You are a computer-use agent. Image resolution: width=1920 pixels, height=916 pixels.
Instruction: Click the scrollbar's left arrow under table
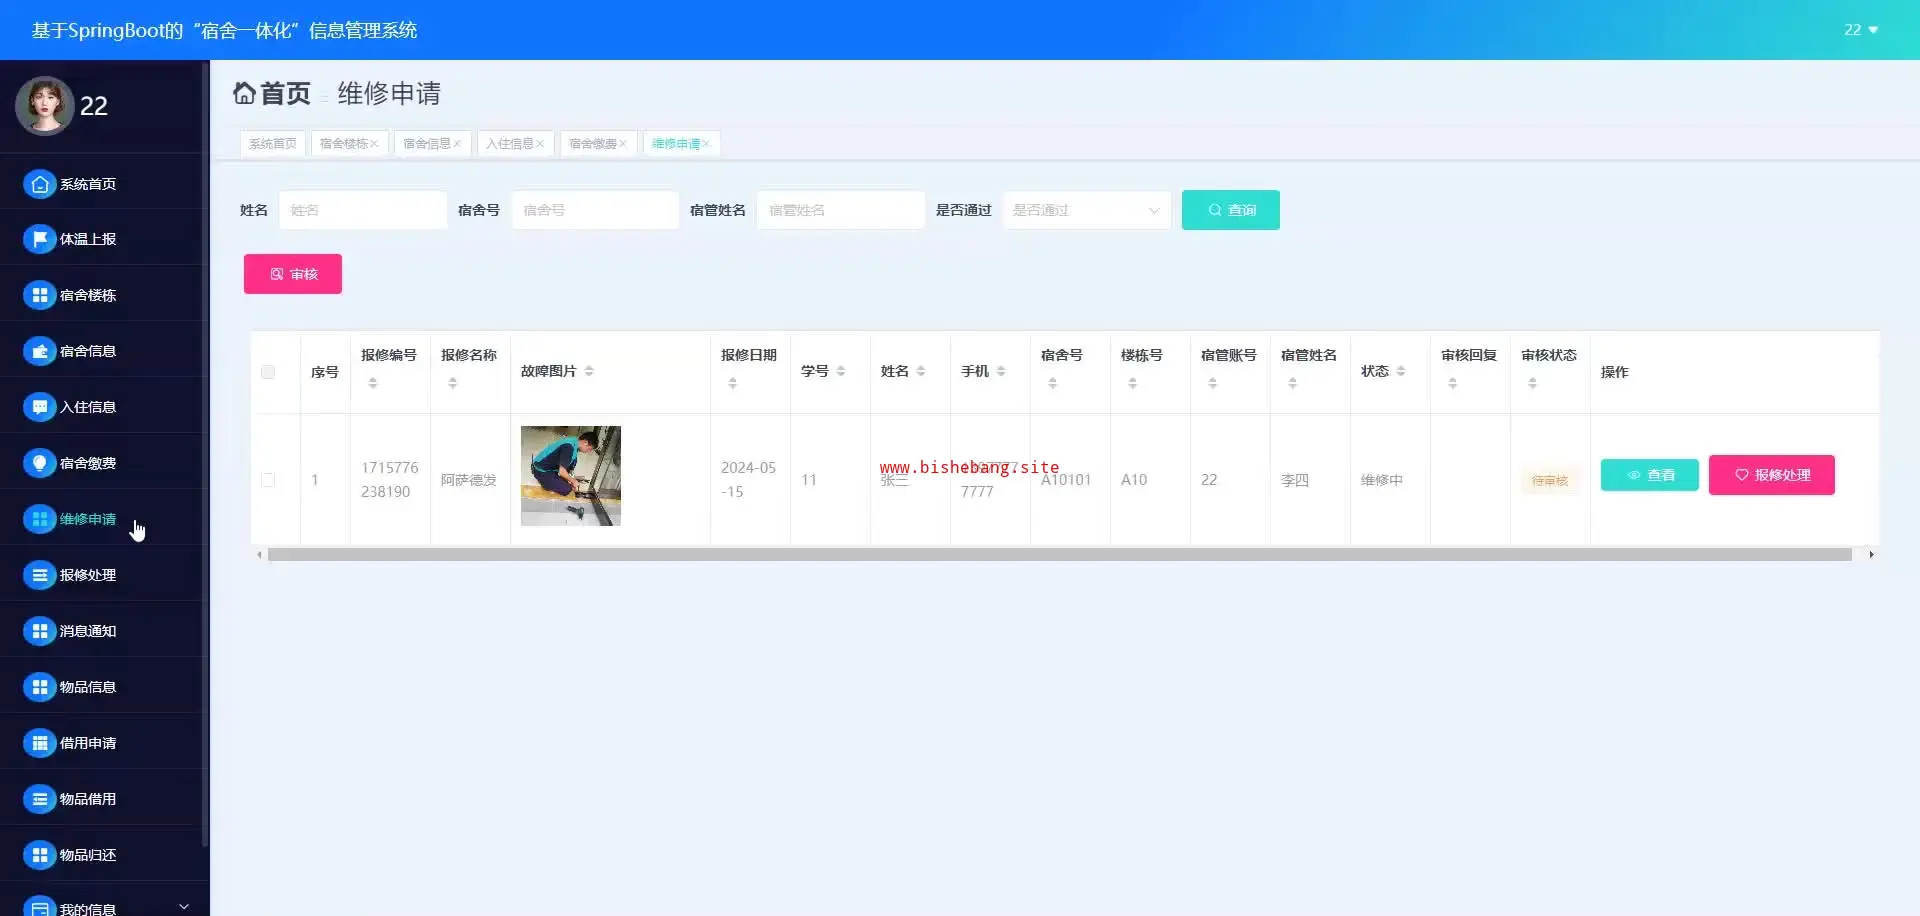click(259, 554)
